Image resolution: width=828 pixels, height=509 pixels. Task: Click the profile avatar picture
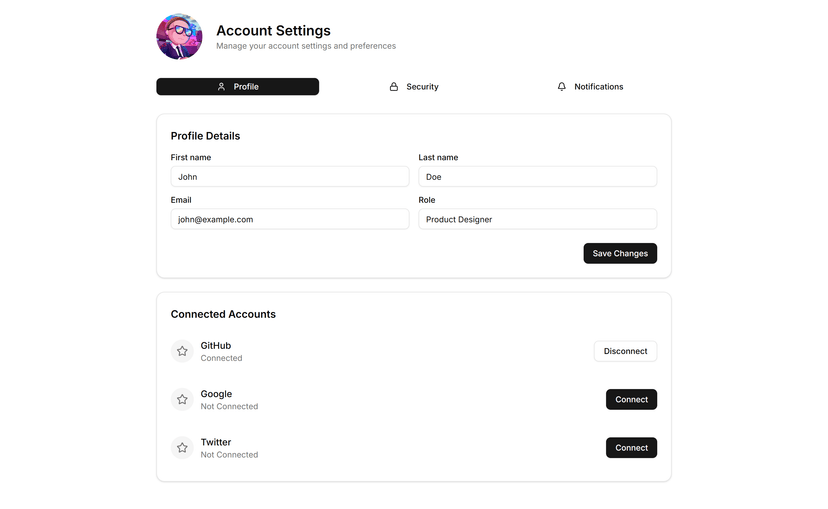click(179, 36)
